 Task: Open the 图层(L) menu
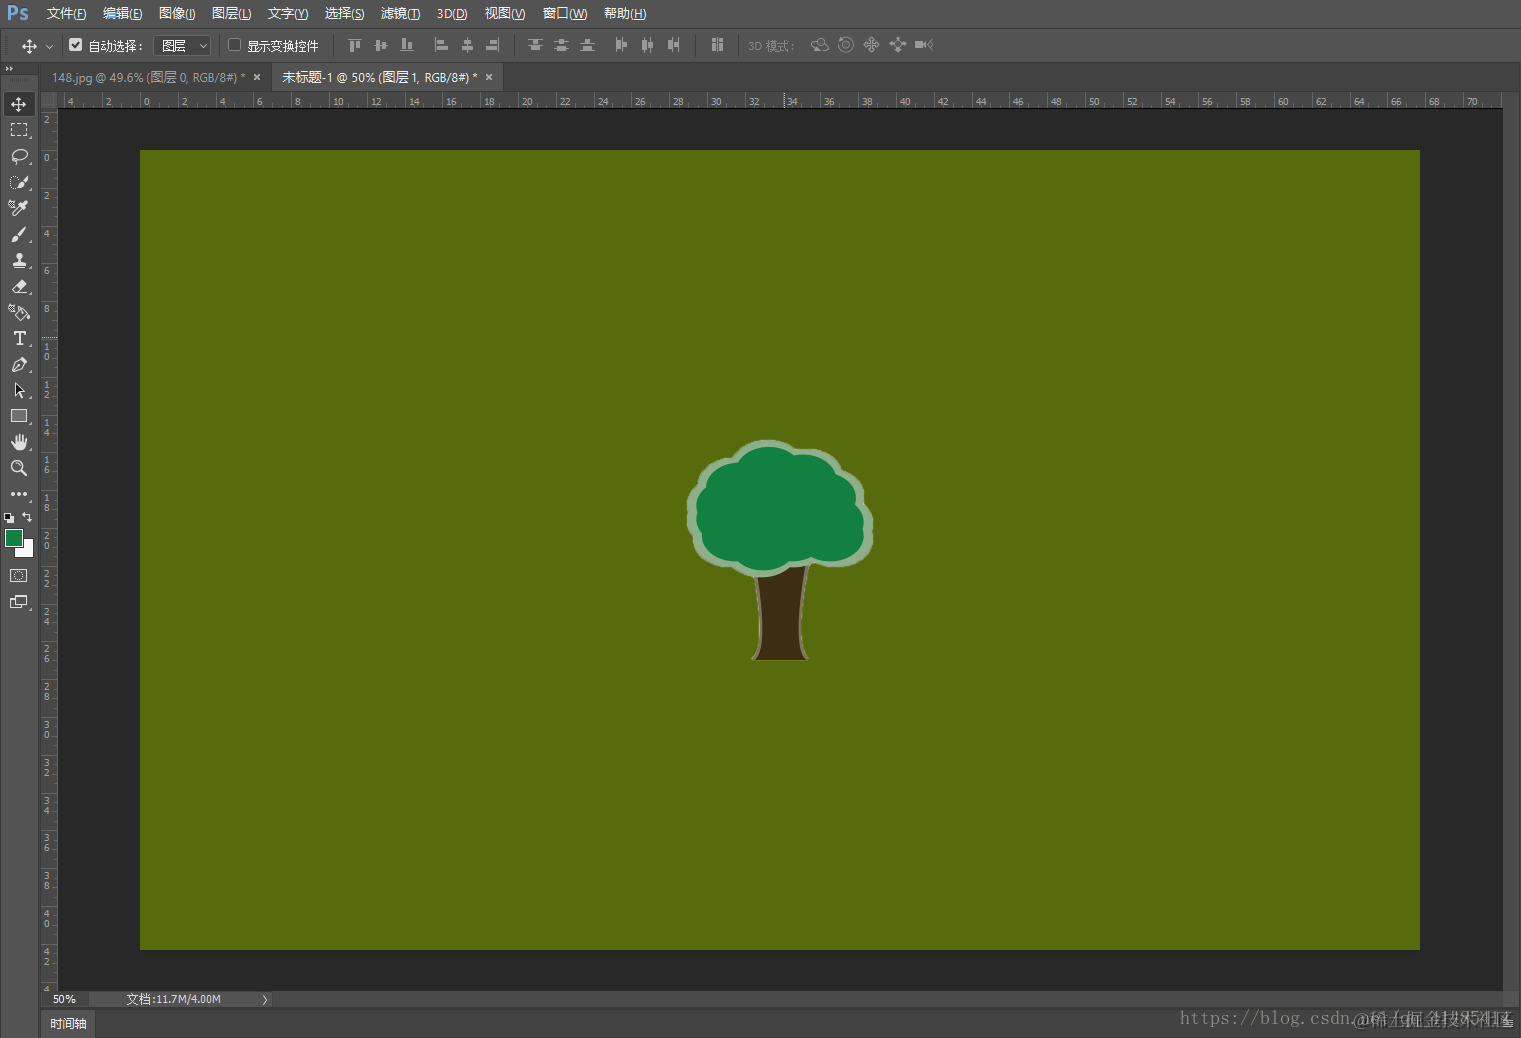coord(231,13)
